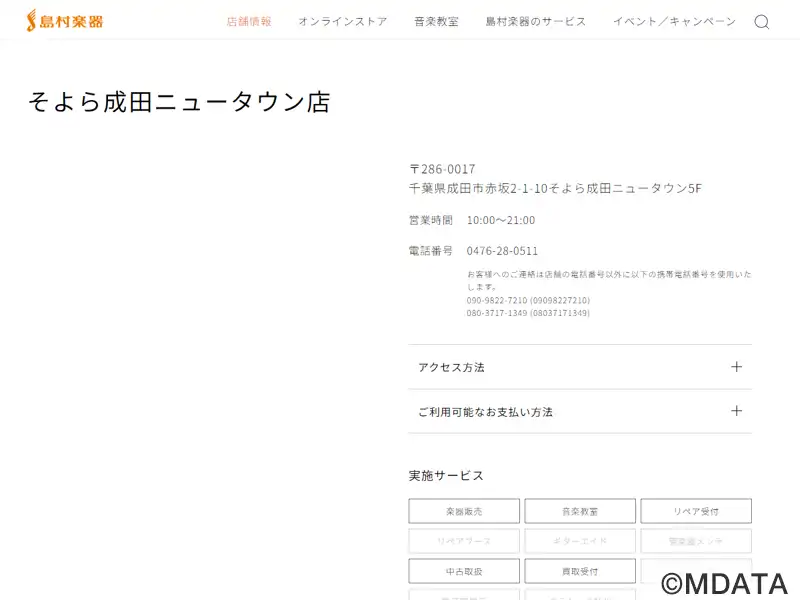Click the 音楽教室 service button
The image size is (800, 600).
pos(580,511)
